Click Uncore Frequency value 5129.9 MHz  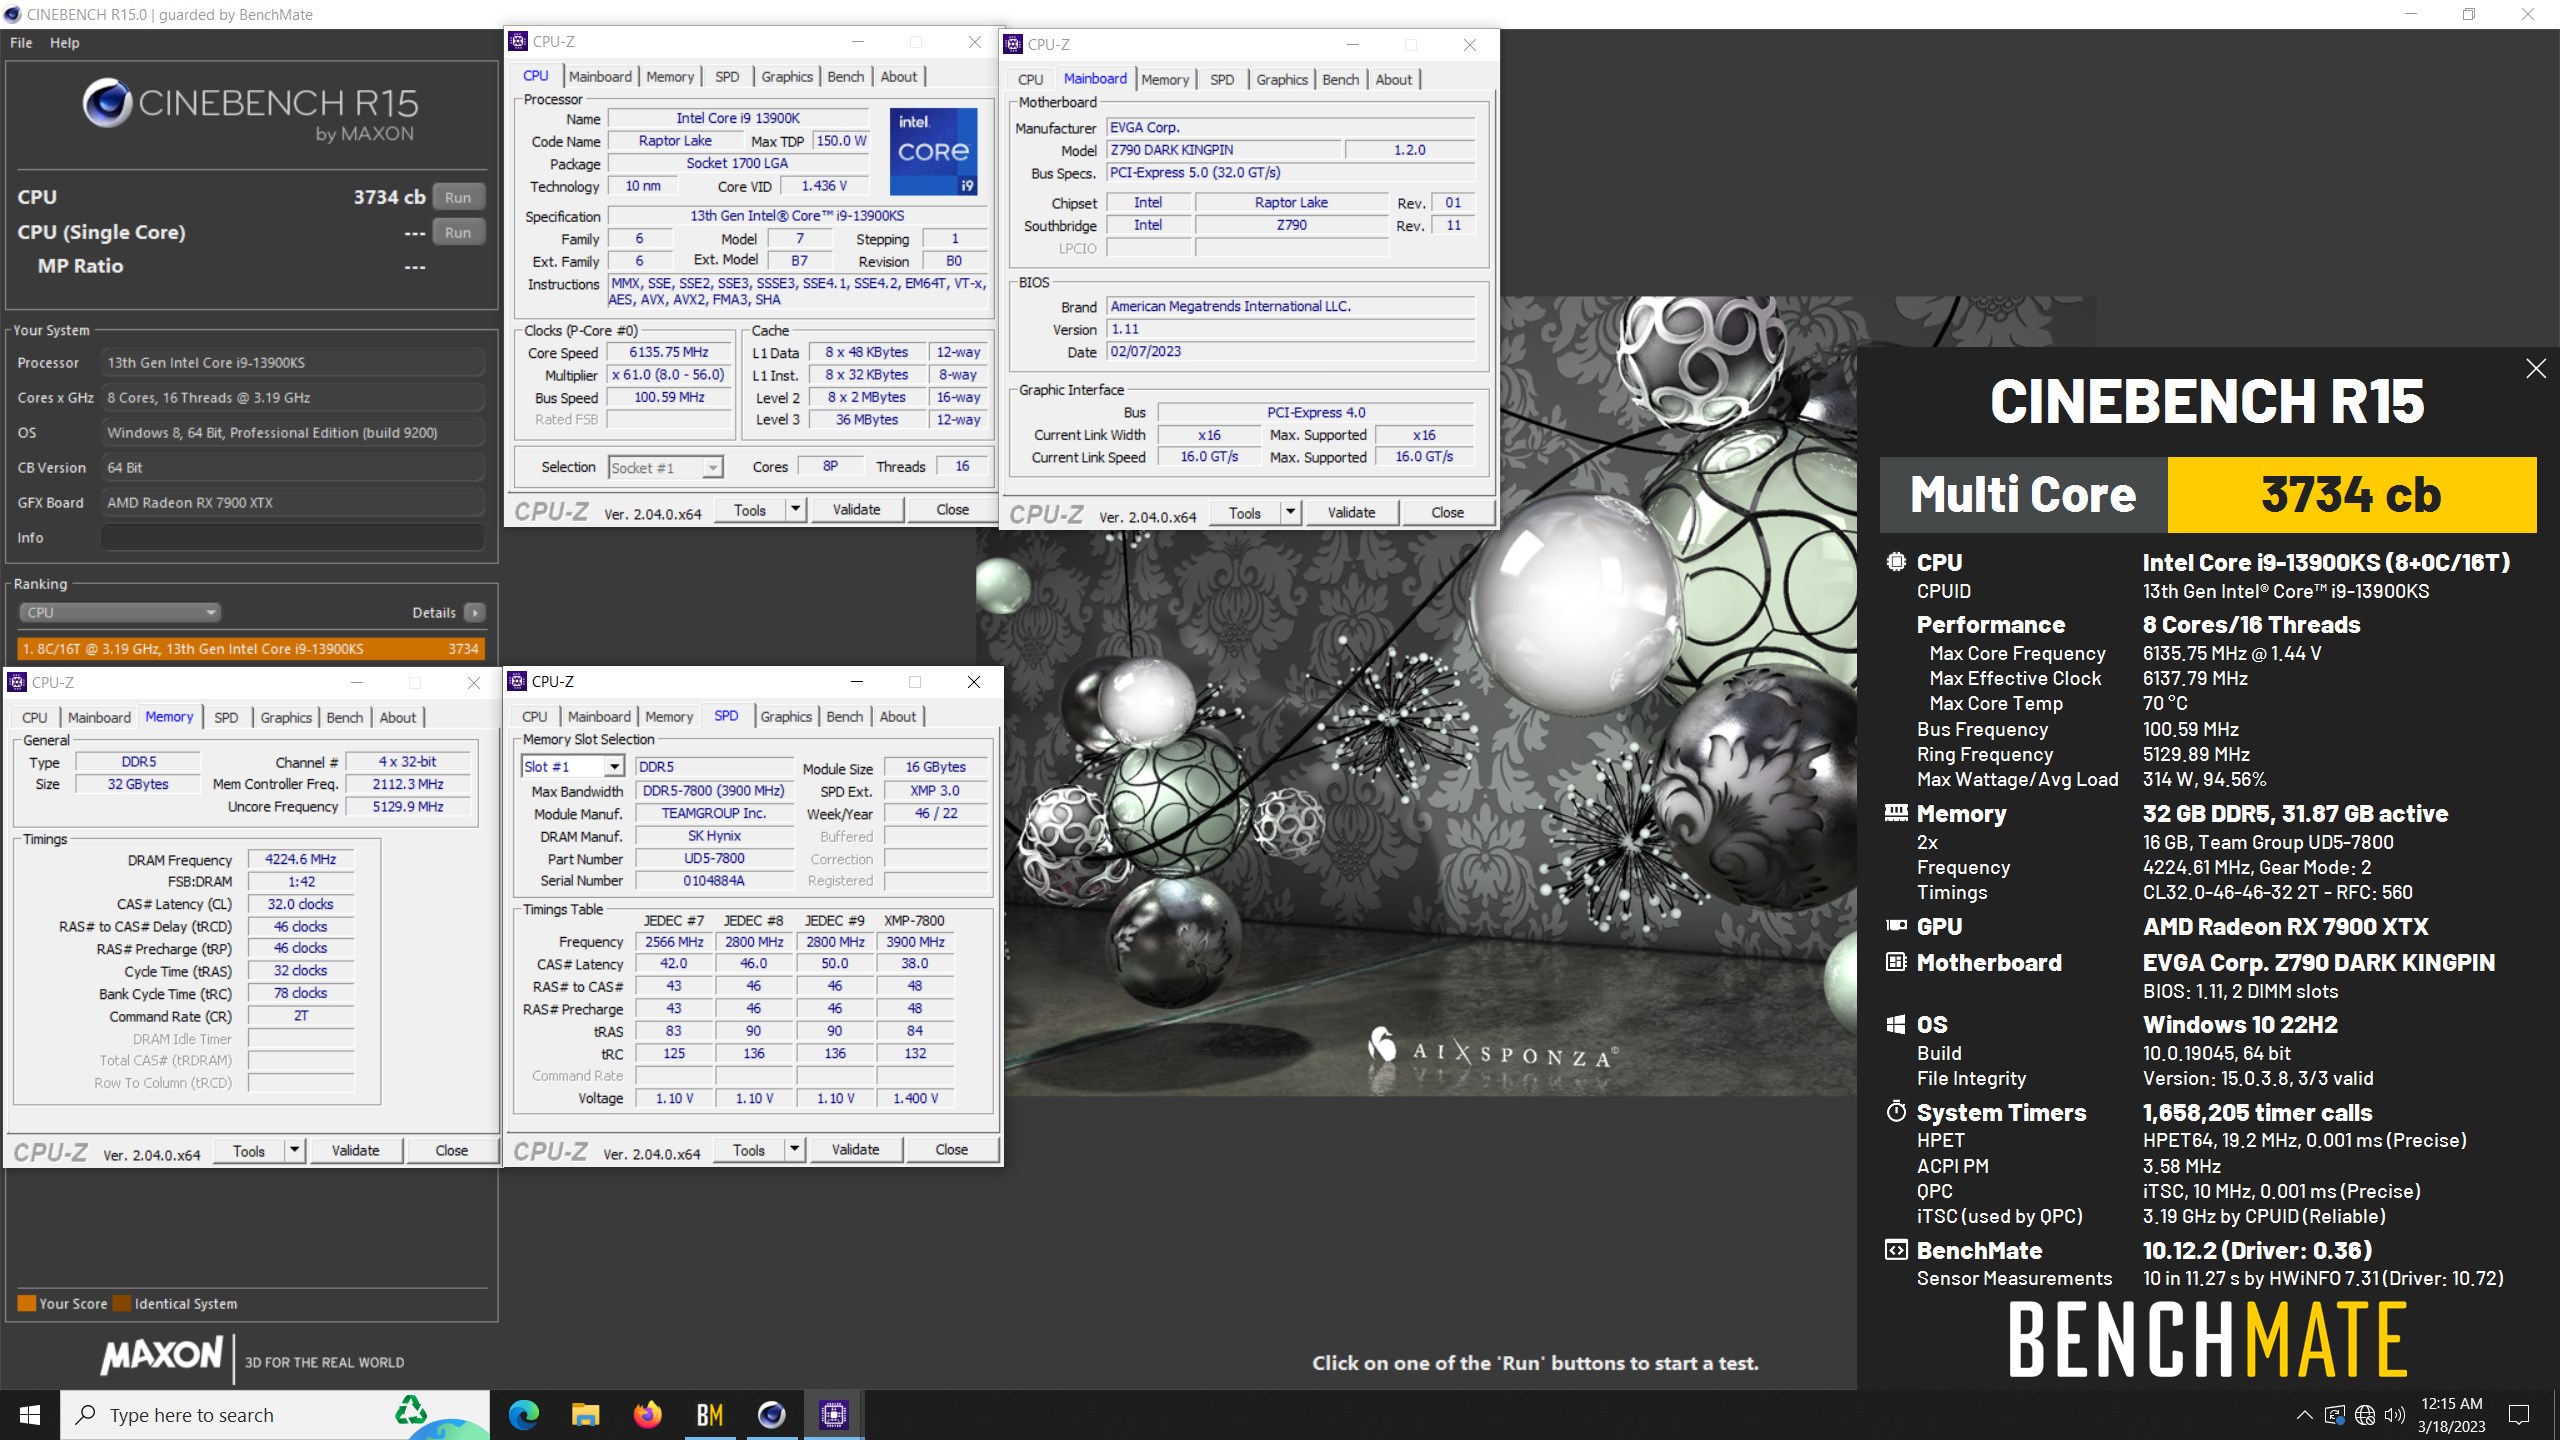[408, 806]
